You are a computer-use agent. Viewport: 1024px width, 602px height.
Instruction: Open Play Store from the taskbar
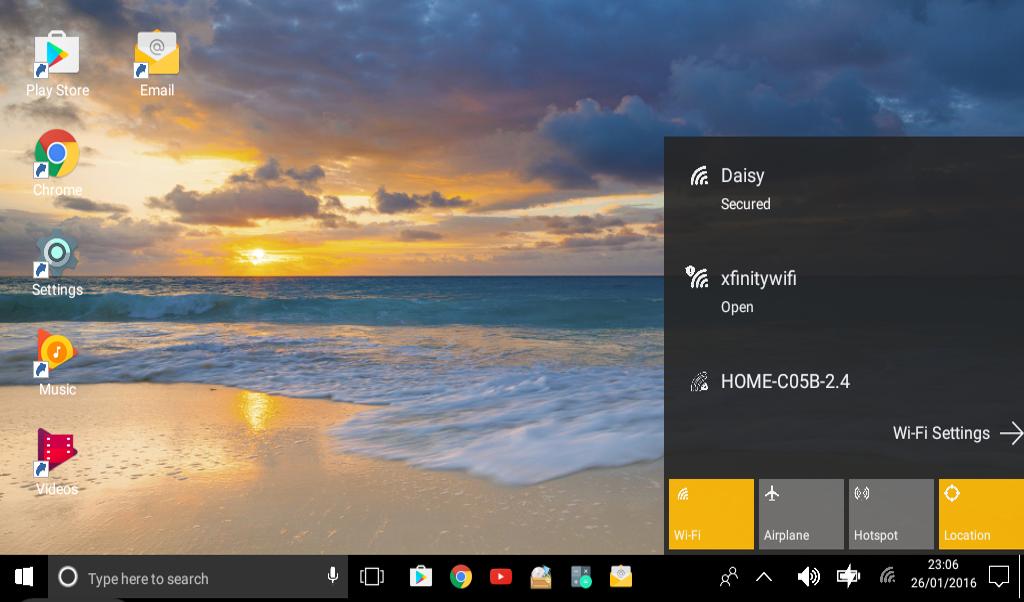pos(421,577)
